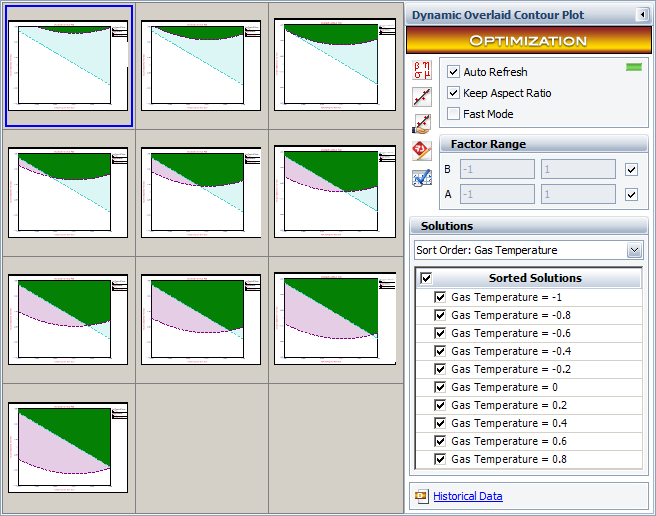Screen dimensions: 656x516
Task: Open the Historical Data link
Action: pyautogui.click(x=467, y=496)
